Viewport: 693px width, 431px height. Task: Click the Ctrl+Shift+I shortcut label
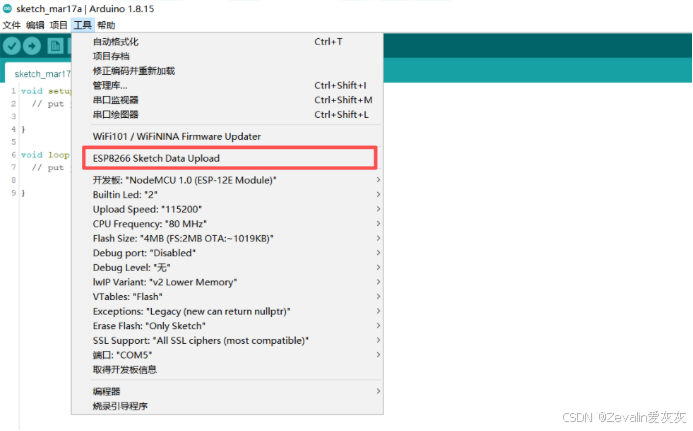coord(340,85)
